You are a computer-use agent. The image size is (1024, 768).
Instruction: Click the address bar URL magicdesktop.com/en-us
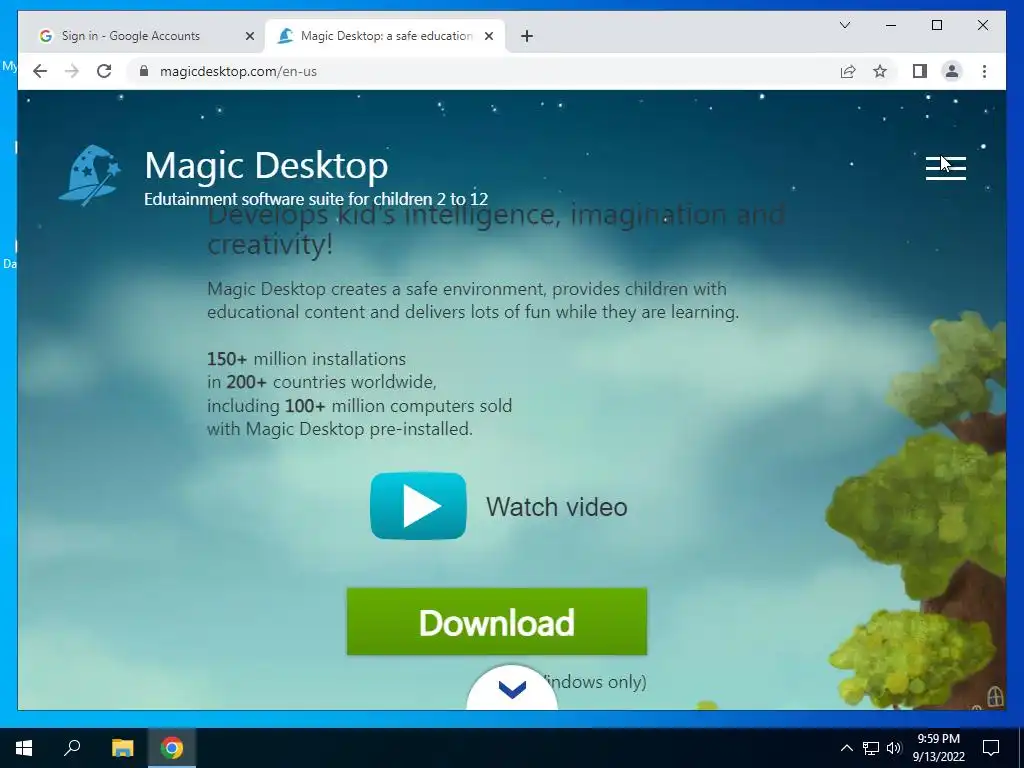[x=238, y=71]
